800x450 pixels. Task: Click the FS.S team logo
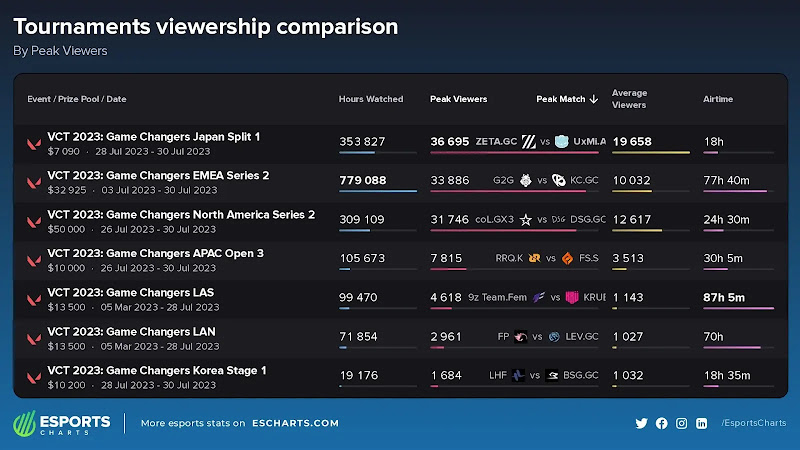(x=567, y=258)
